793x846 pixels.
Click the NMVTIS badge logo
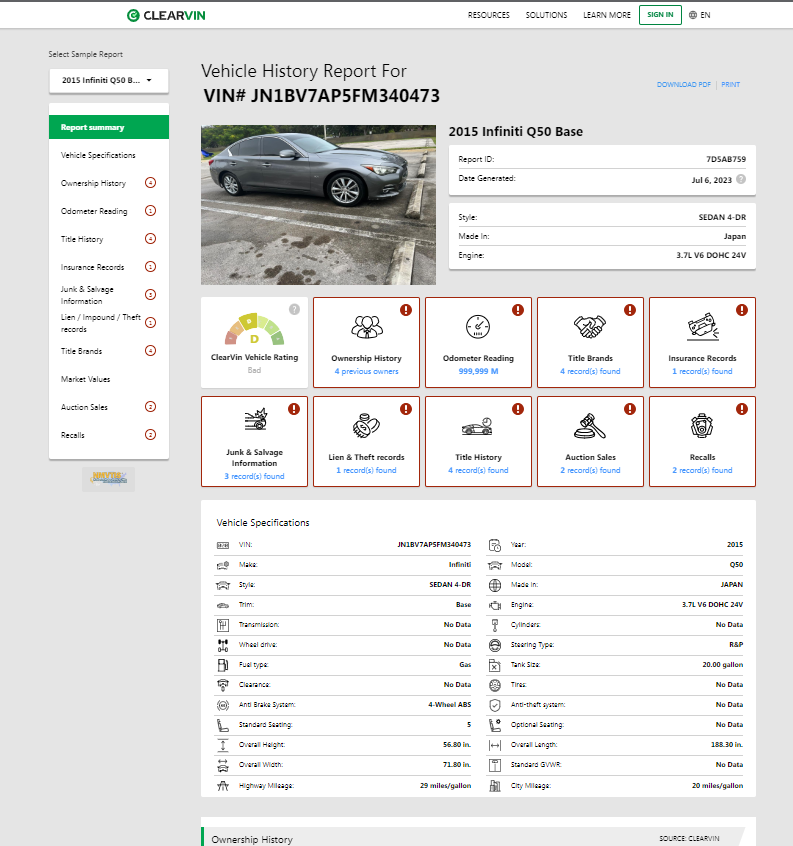click(x=108, y=479)
